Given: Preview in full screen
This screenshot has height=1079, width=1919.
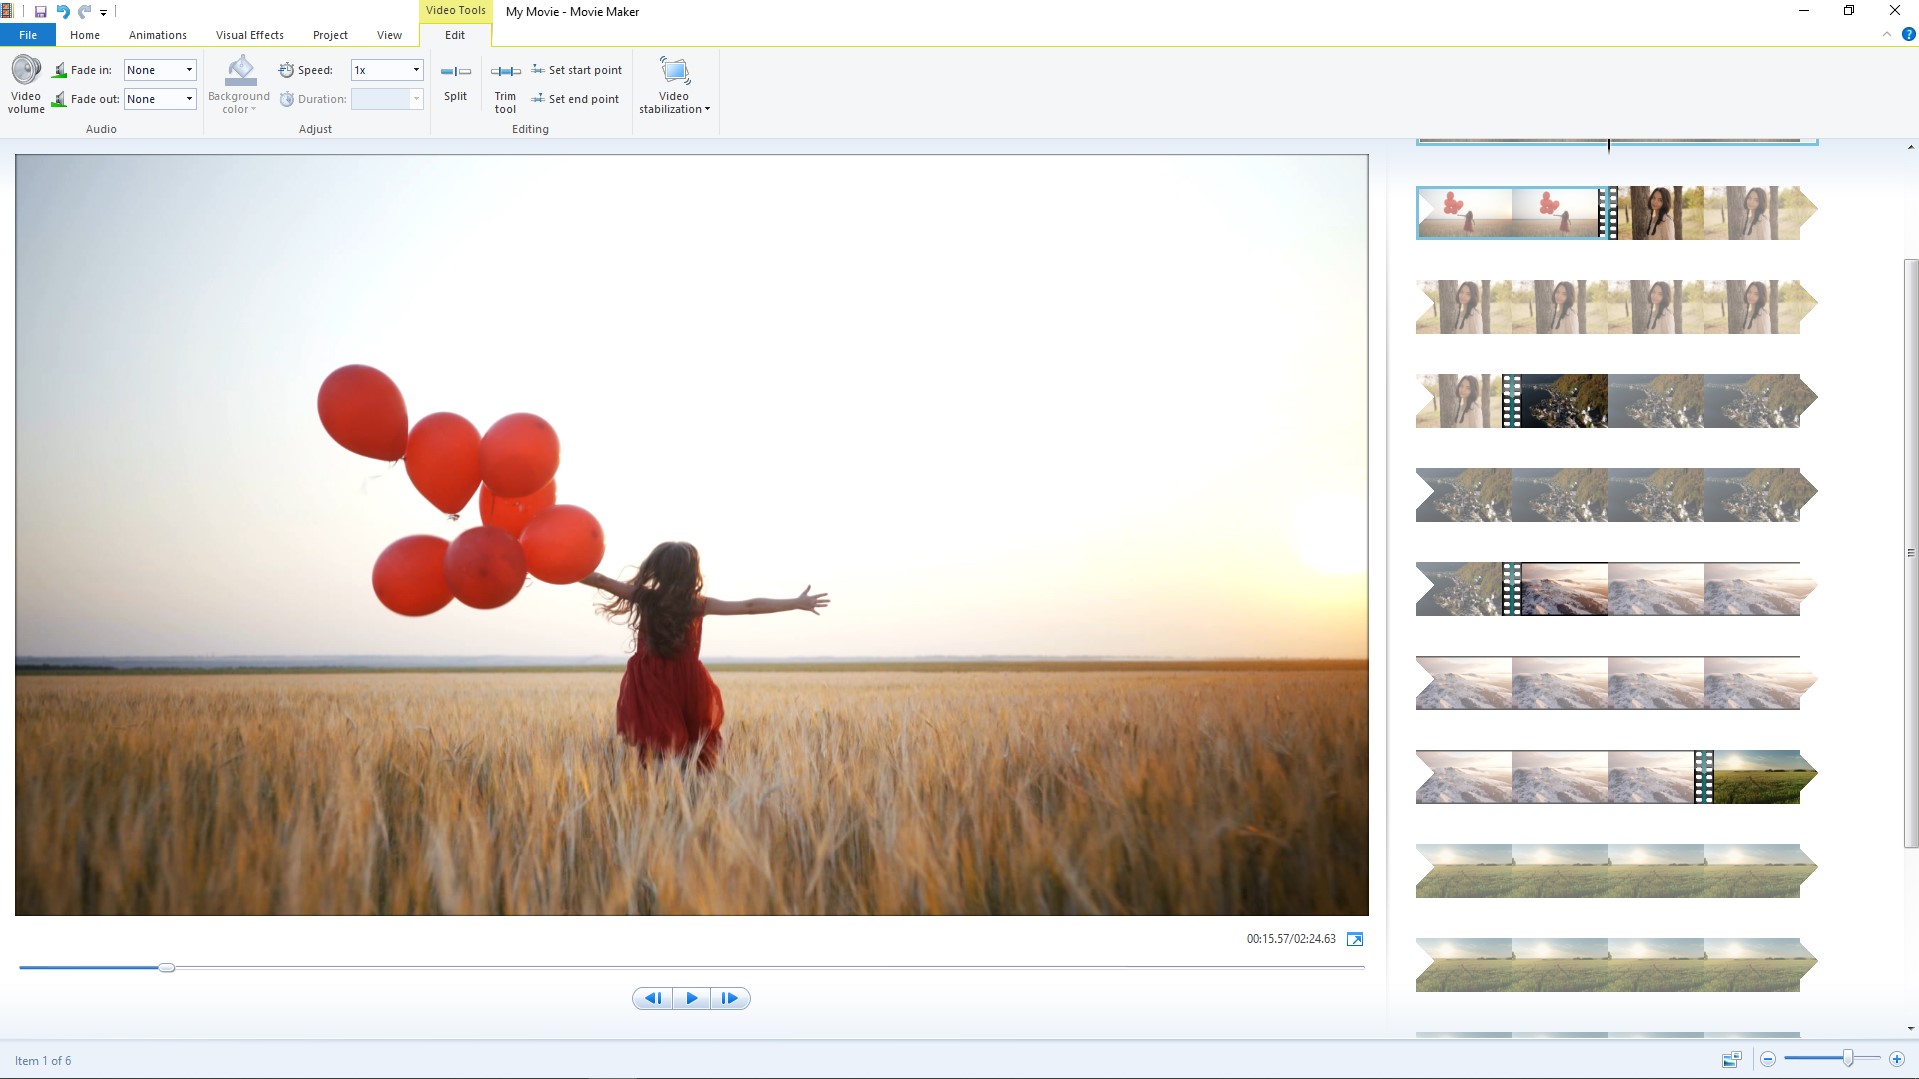Looking at the screenshot, I should (1355, 939).
